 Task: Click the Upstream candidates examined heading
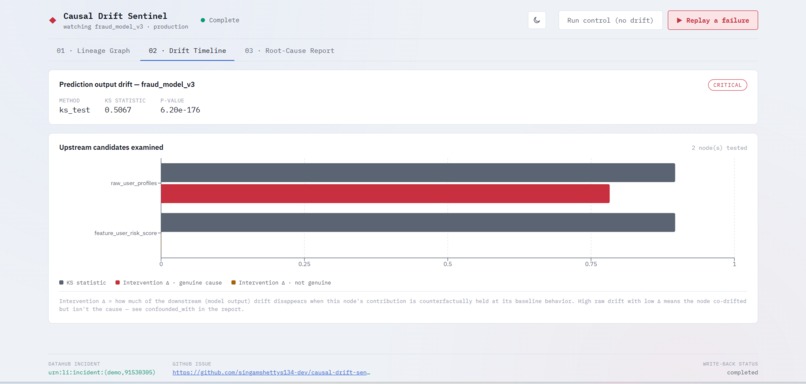coord(111,147)
